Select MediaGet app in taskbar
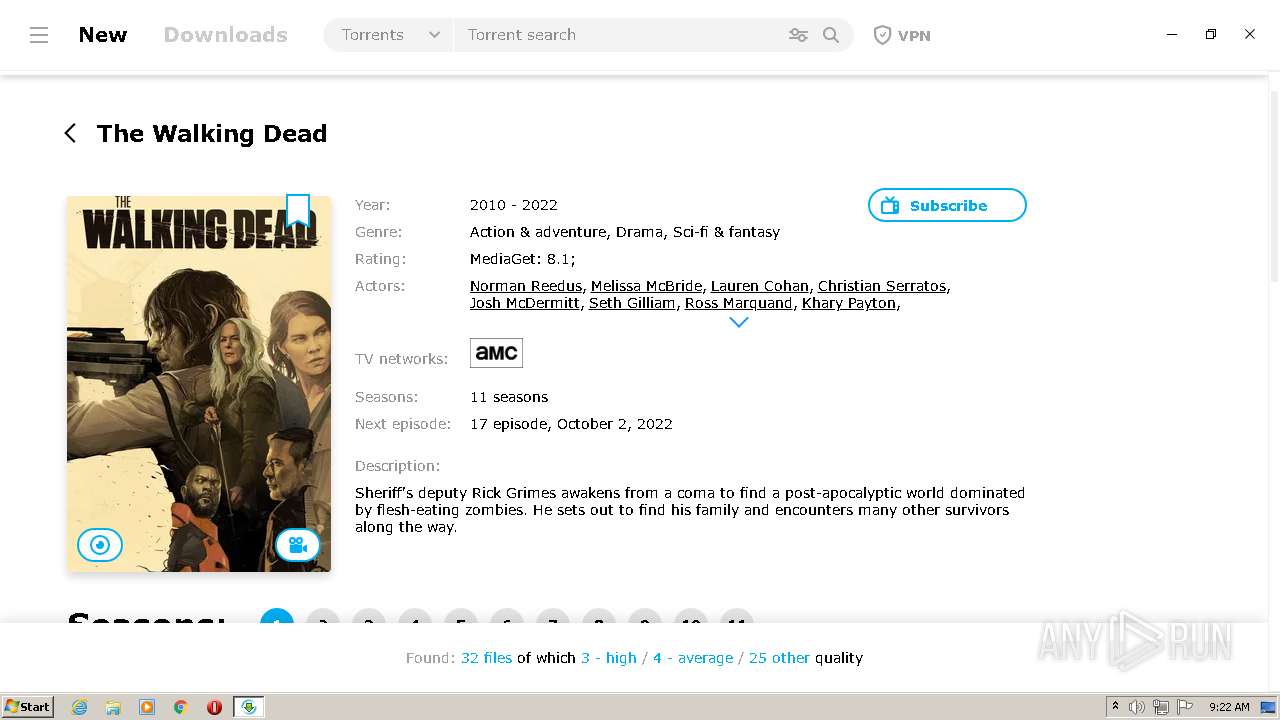Screen dimensions: 1280x720 click(249, 707)
